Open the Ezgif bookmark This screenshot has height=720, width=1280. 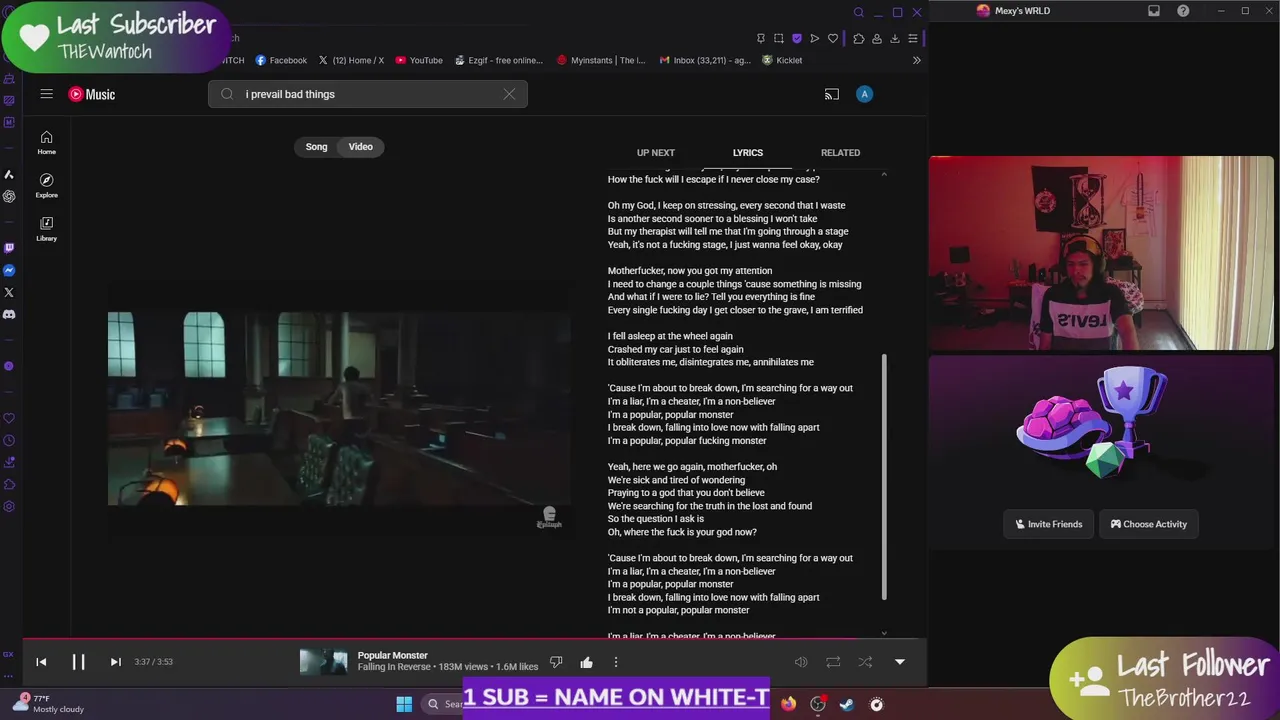pos(498,60)
